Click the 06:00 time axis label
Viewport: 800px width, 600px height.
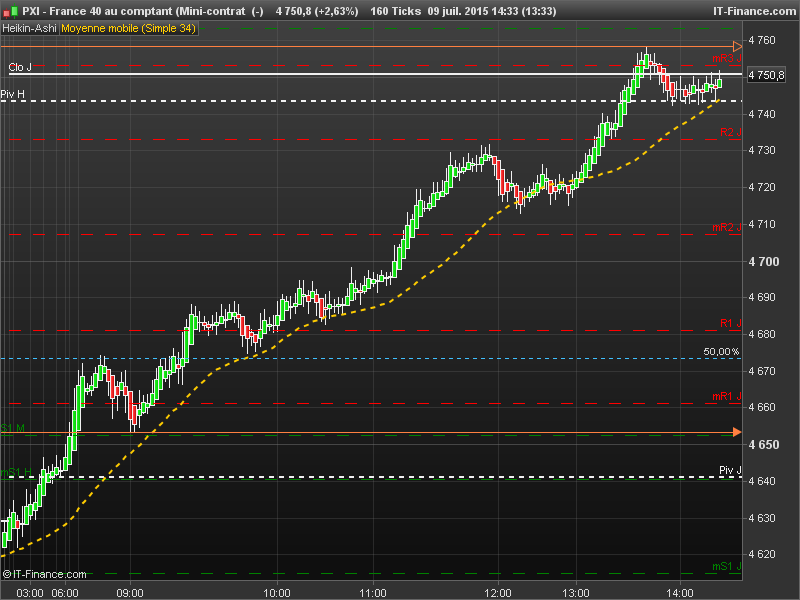click(x=65, y=593)
